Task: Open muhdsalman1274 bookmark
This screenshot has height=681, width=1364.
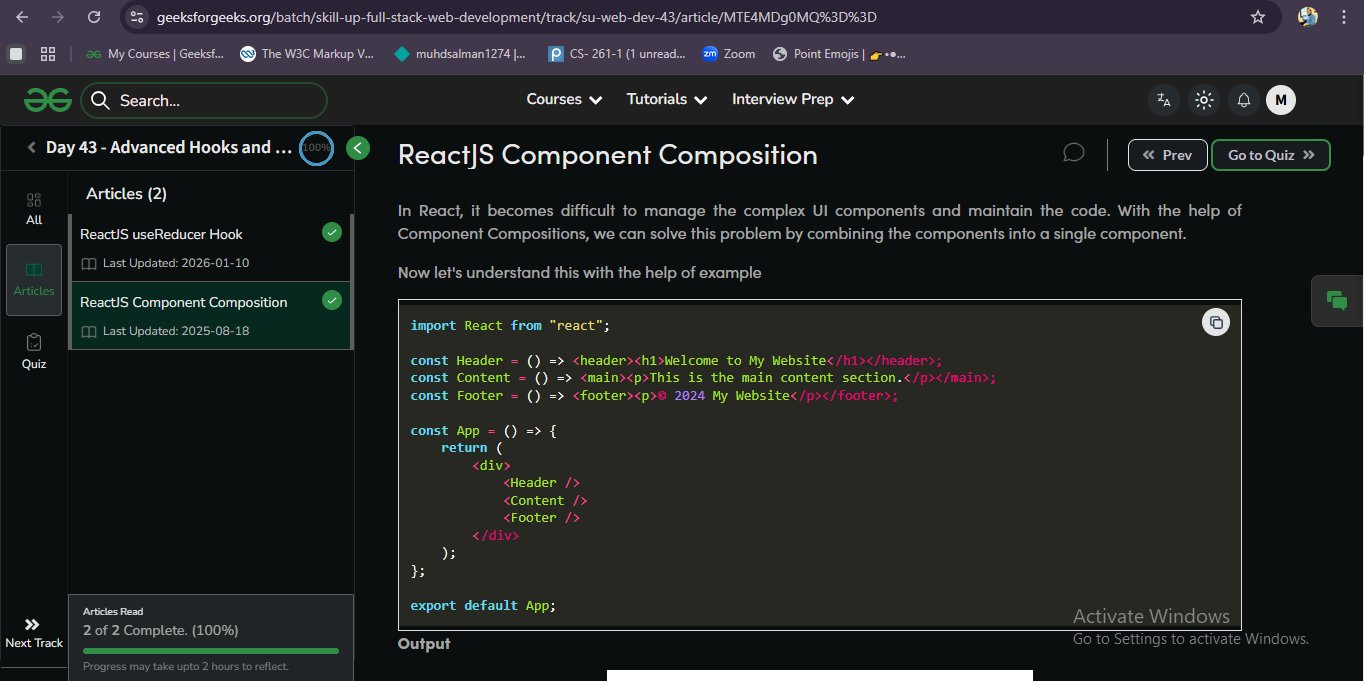Action: [x=460, y=54]
